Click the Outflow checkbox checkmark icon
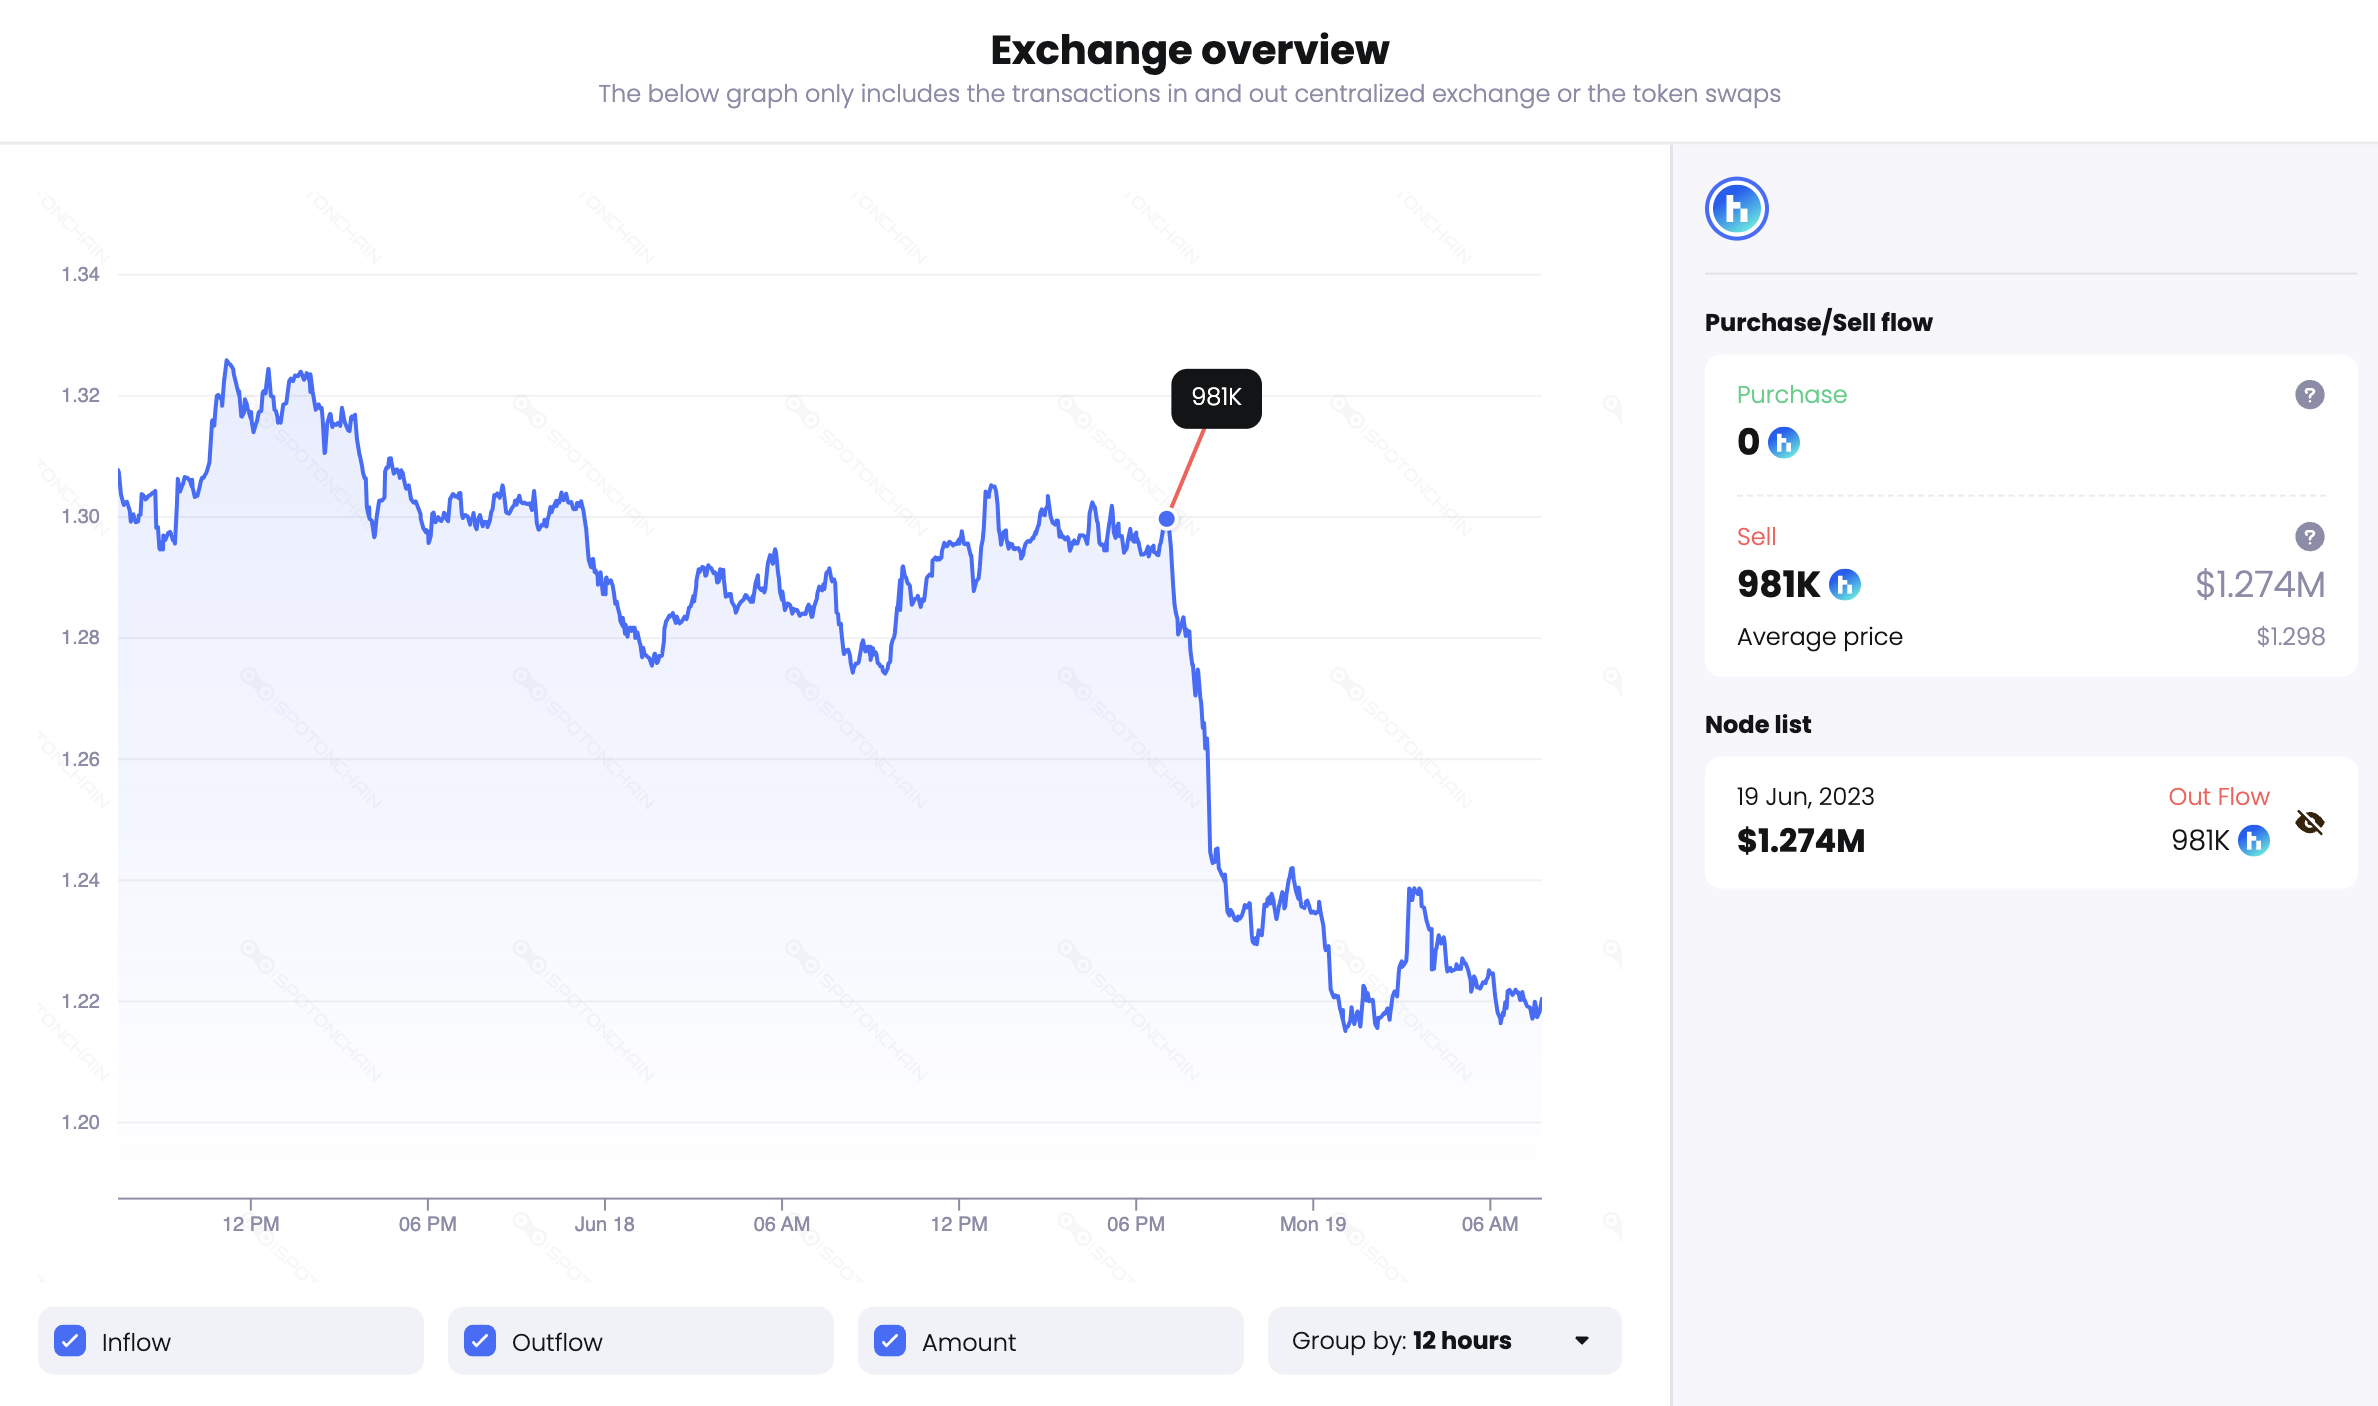Screen dimensions: 2378x1406 [481, 1341]
